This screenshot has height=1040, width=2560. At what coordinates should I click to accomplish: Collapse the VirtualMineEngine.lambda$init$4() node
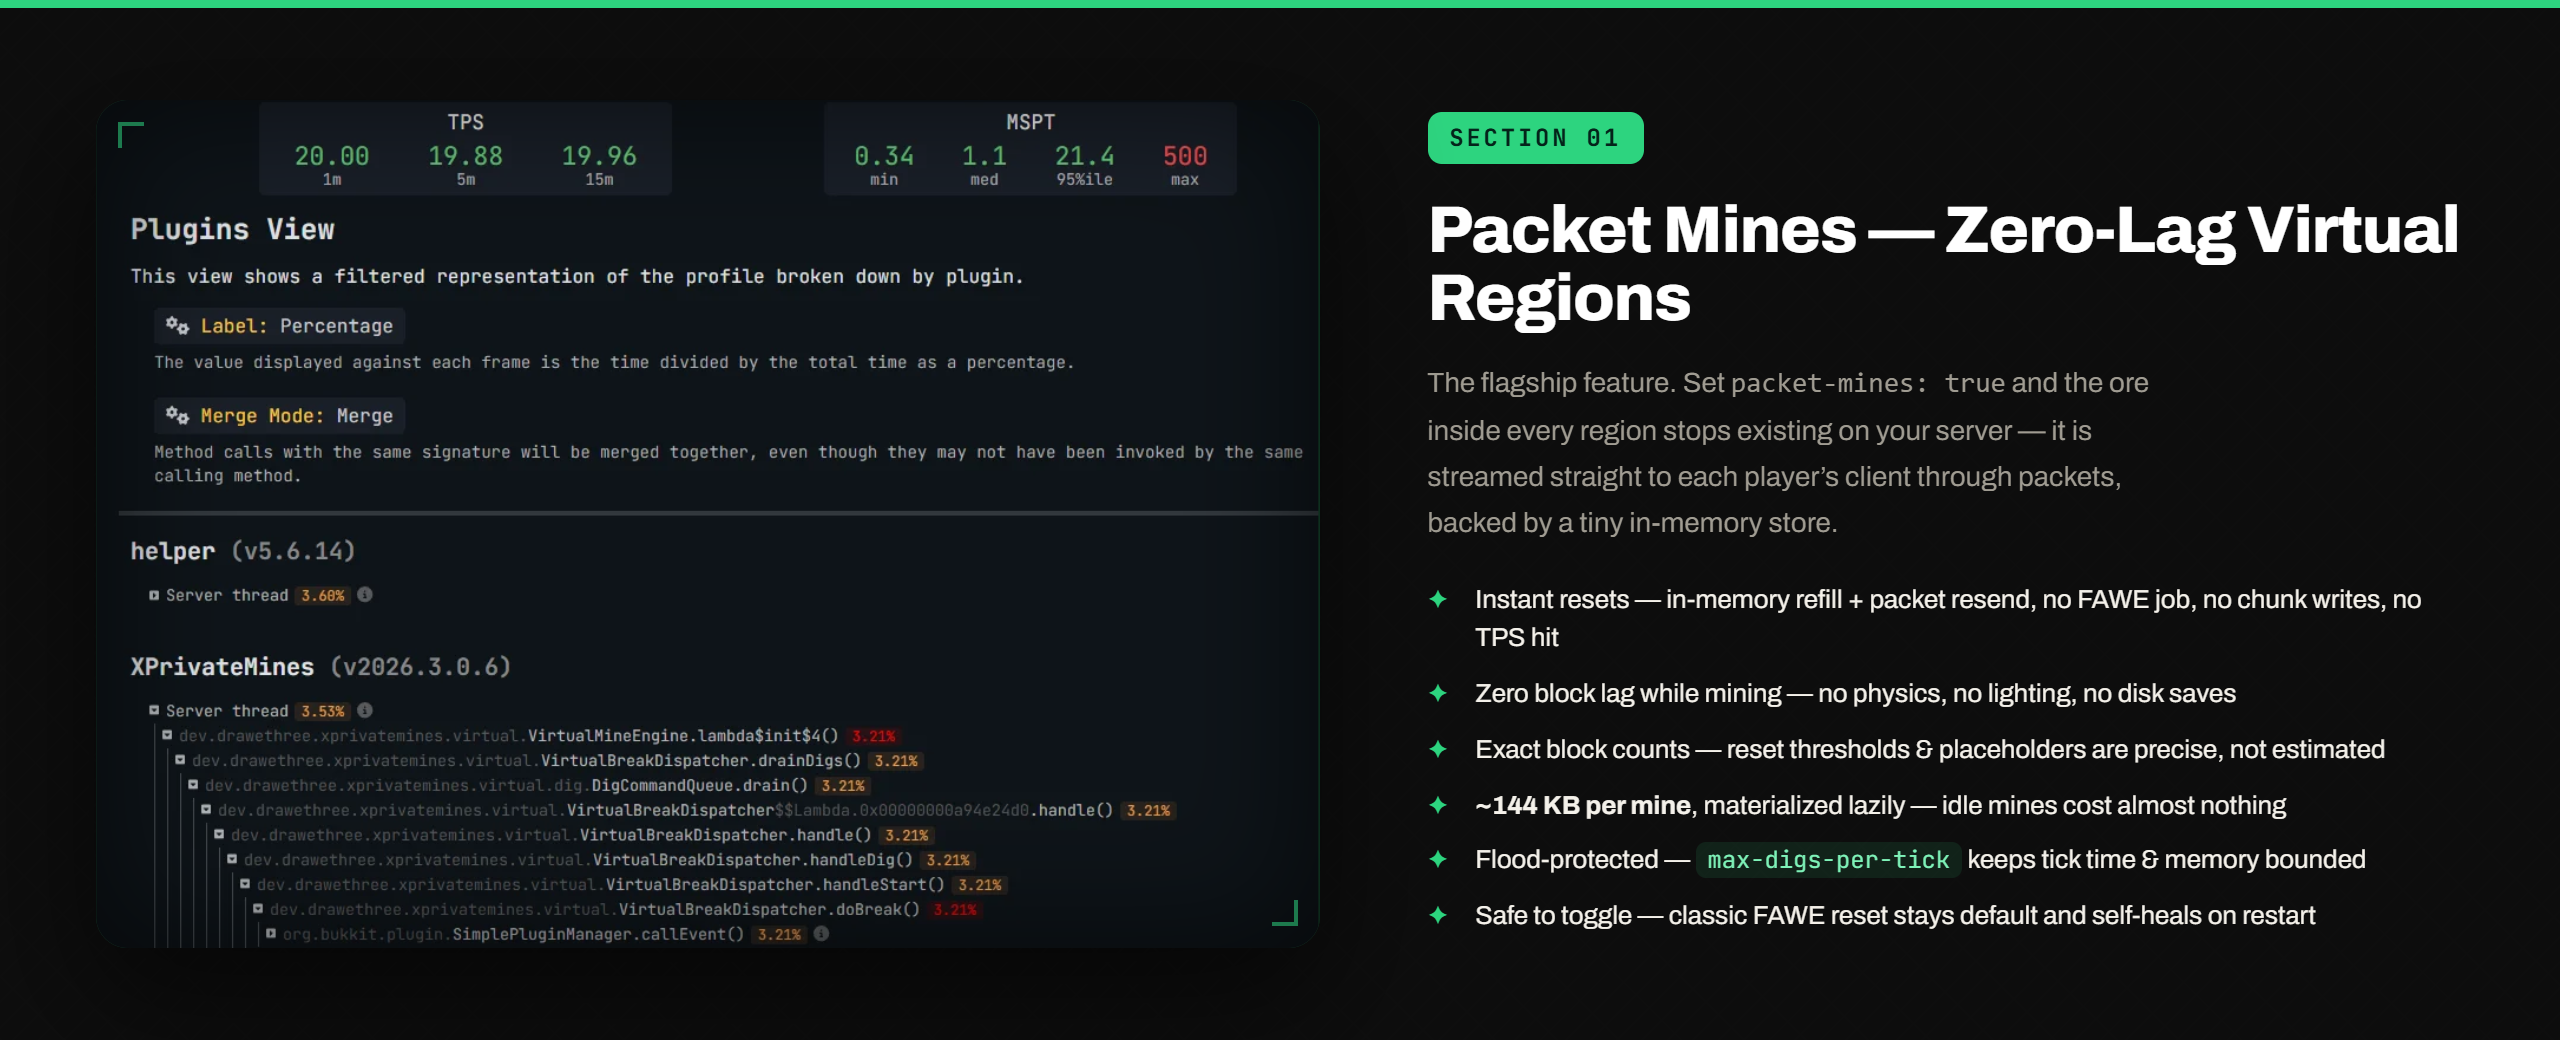(x=167, y=735)
